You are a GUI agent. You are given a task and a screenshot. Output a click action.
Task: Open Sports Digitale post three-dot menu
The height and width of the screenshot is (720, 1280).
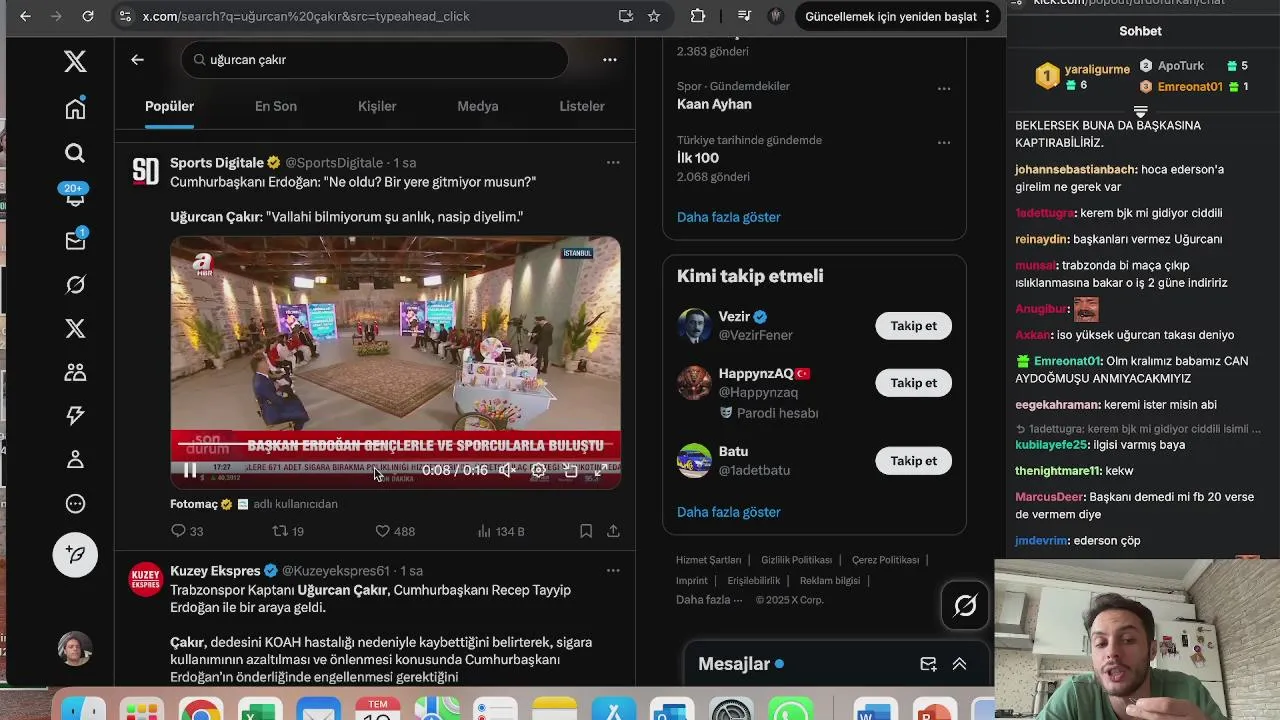click(613, 162)
